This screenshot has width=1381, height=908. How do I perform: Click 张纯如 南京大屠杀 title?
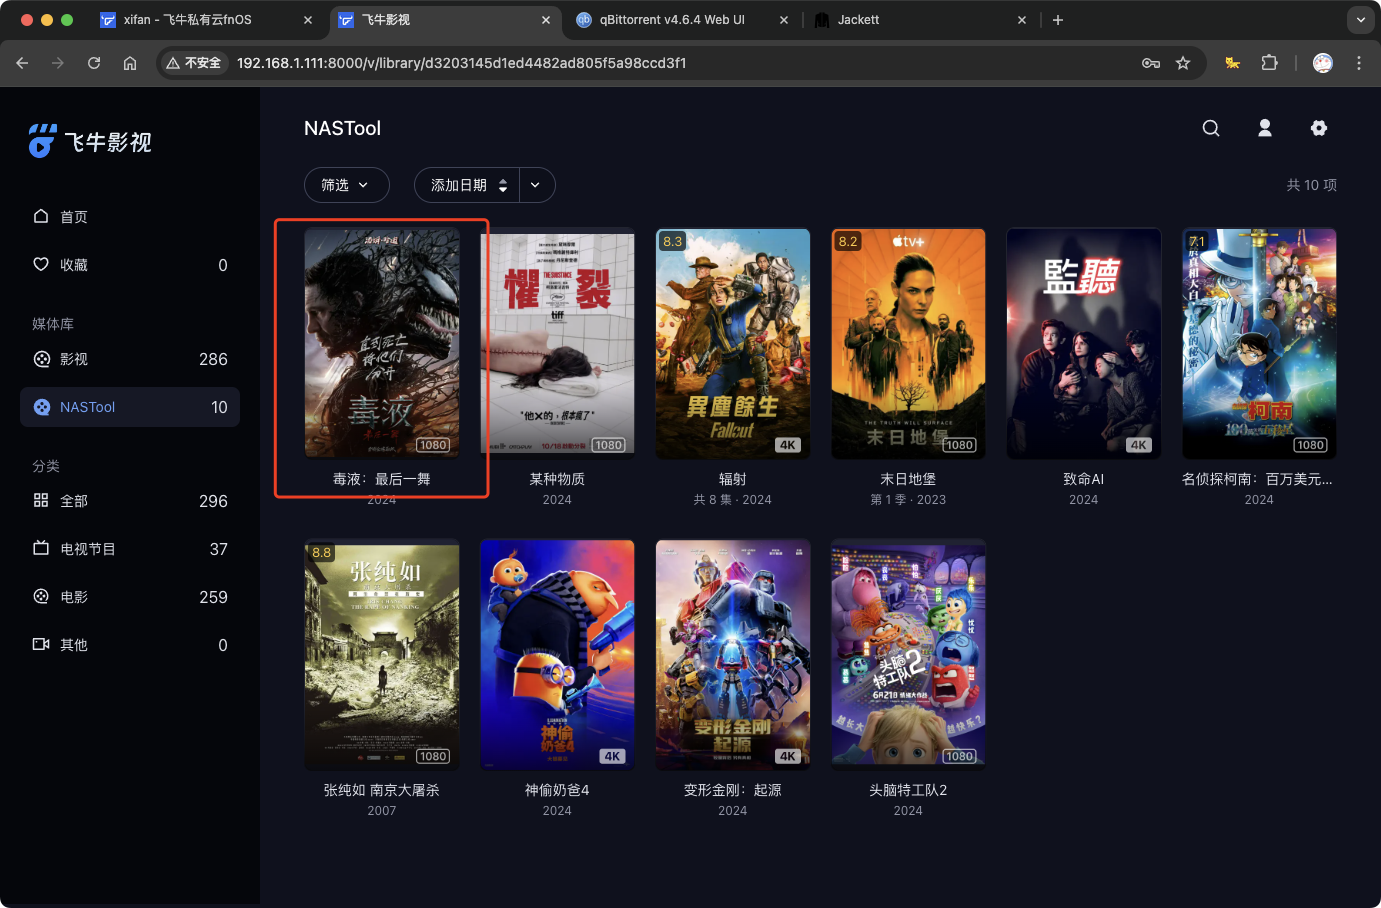coord(382,790)
